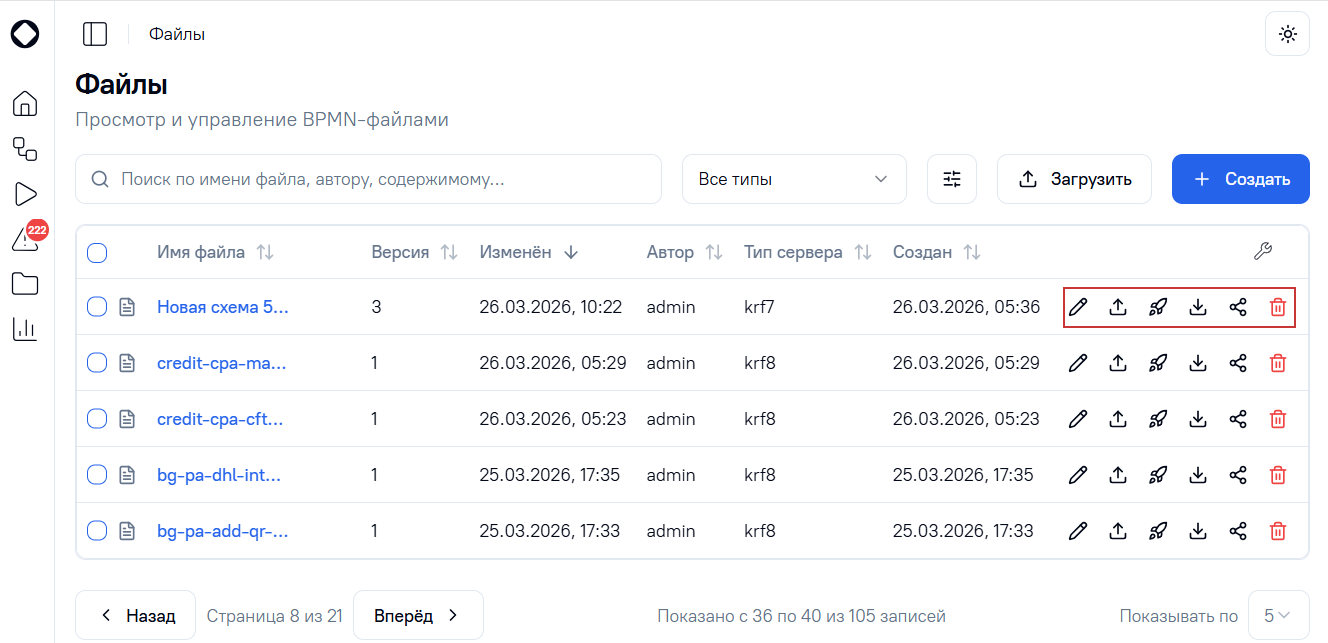
Task: Select the bg-pa-add-qr row checkbox
Action: pyautogui.click(x=97, y=531)
